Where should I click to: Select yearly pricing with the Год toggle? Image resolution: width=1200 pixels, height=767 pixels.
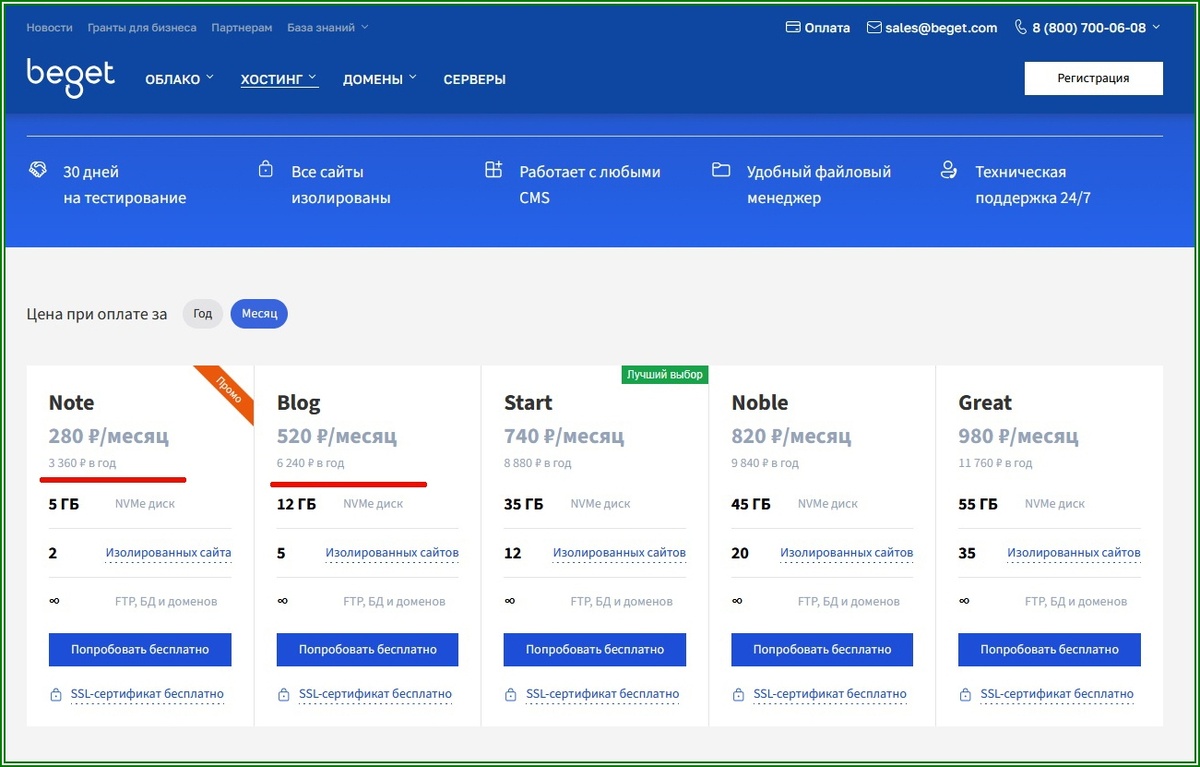pos(203,314)
